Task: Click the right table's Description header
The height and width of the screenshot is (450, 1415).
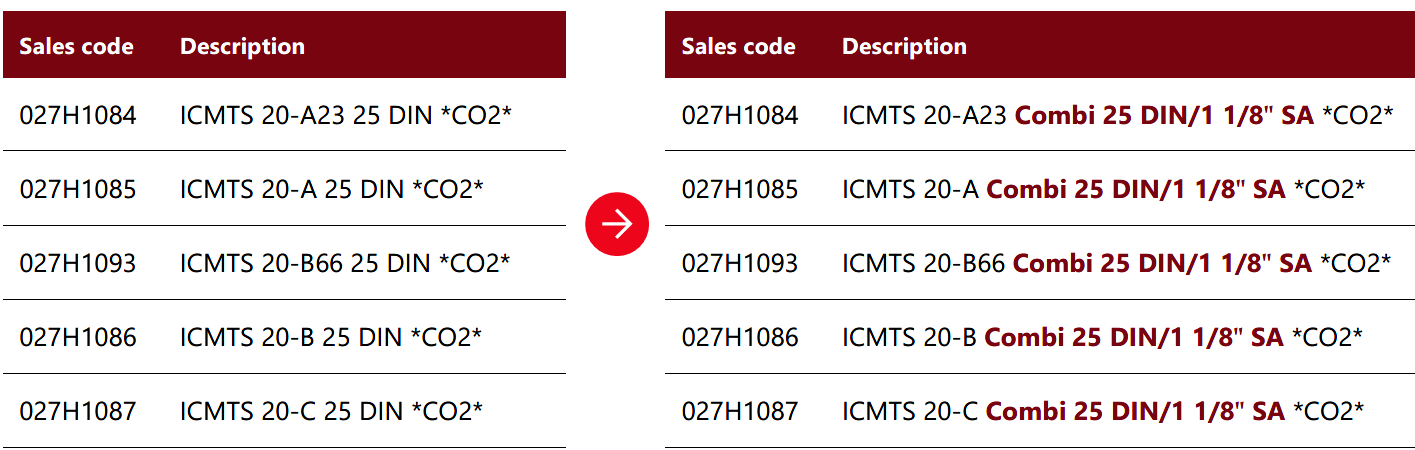Action: point(904,46)
